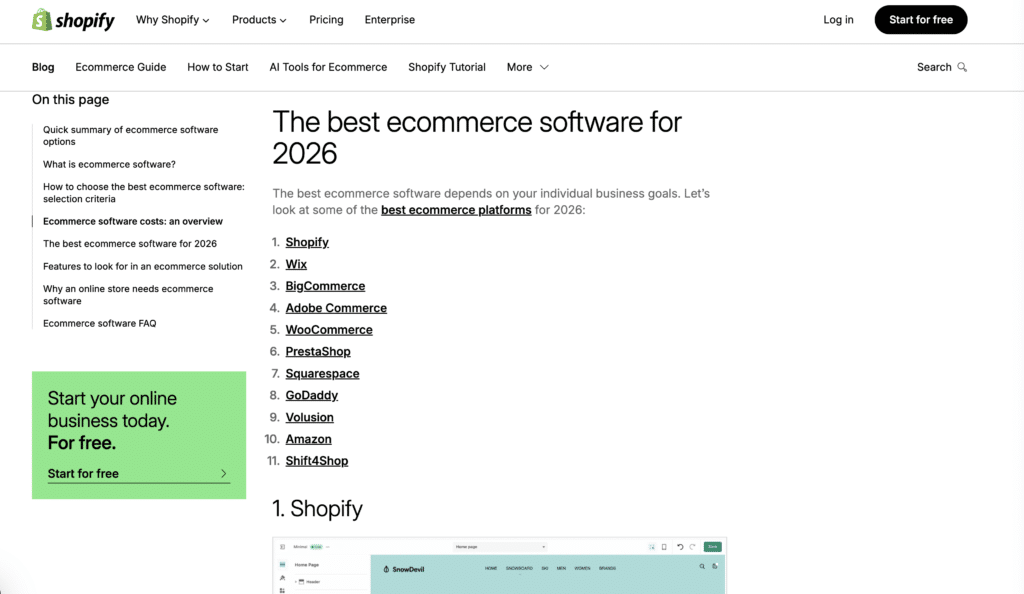Go to the Blog section
The image size is (1024, 594).
coord(43,67)
